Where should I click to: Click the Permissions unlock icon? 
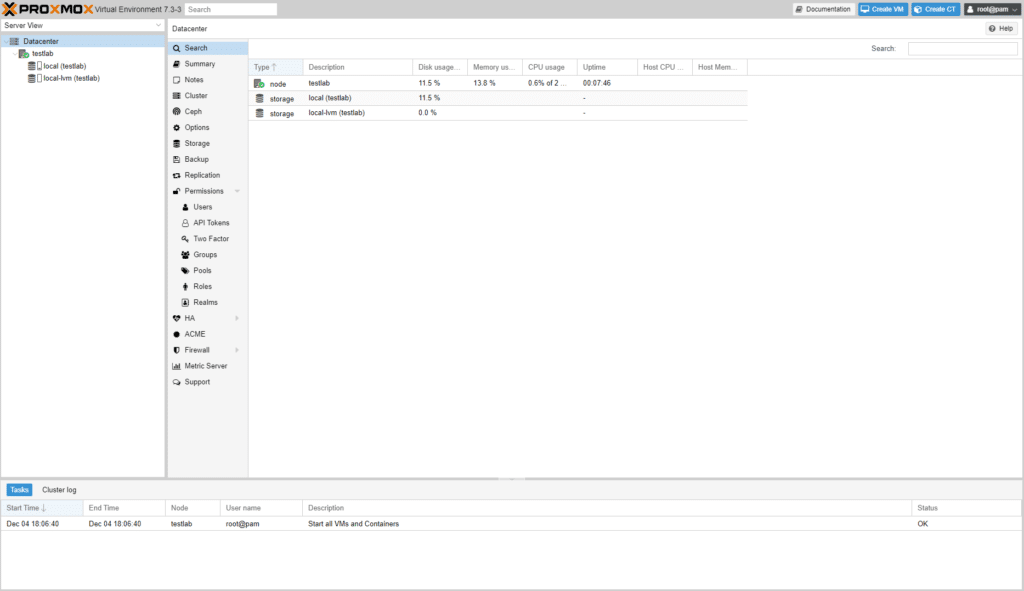coord(176,191)
